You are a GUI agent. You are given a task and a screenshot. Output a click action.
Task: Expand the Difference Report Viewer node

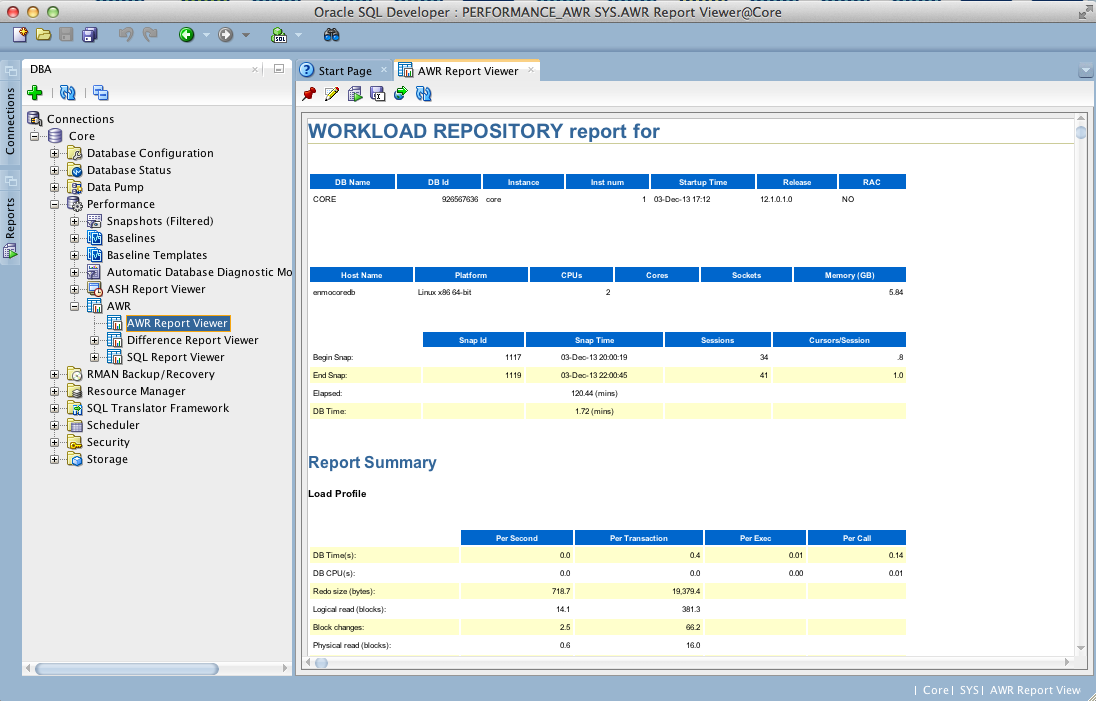point(94,340)
